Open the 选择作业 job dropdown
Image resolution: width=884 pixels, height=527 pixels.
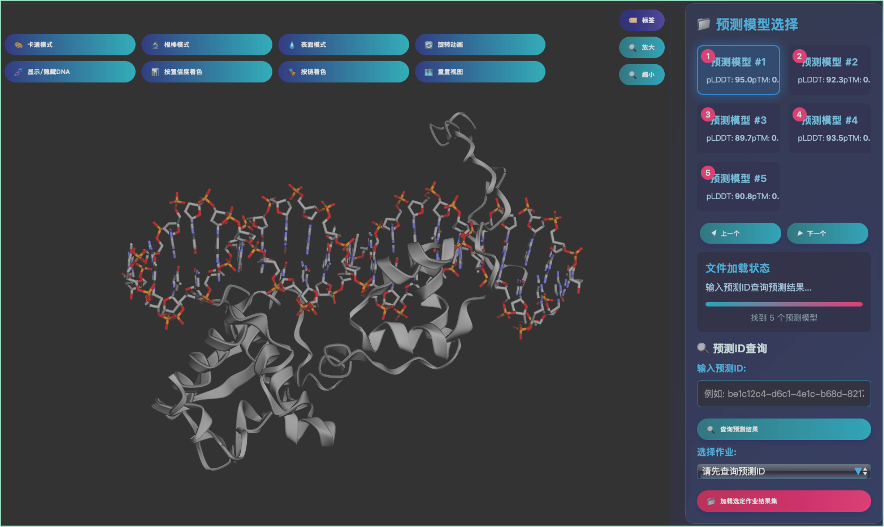click(x=783, y=471)
